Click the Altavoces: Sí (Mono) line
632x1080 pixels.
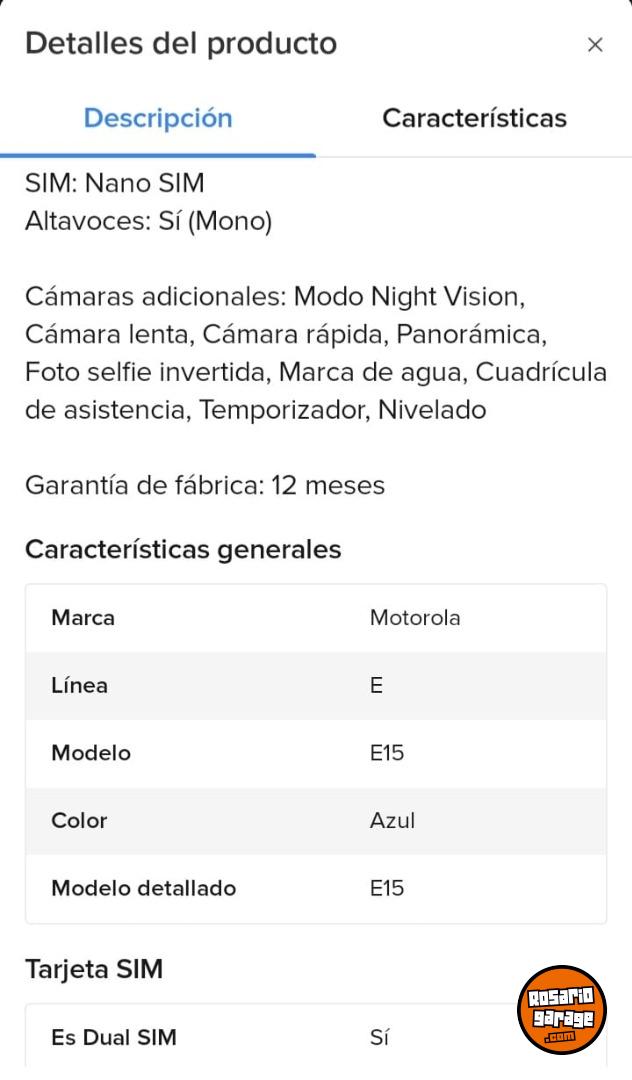click(x=148, y=221)
